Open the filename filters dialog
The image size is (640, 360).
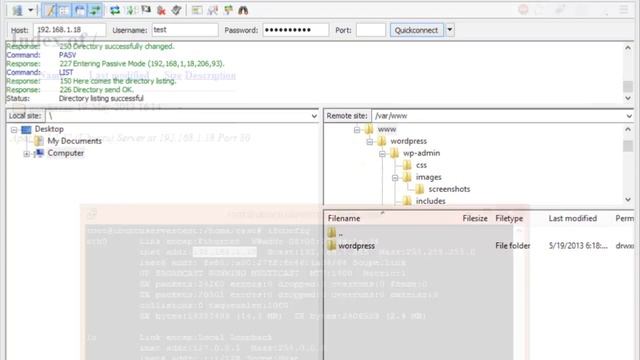tap(197, 10)
